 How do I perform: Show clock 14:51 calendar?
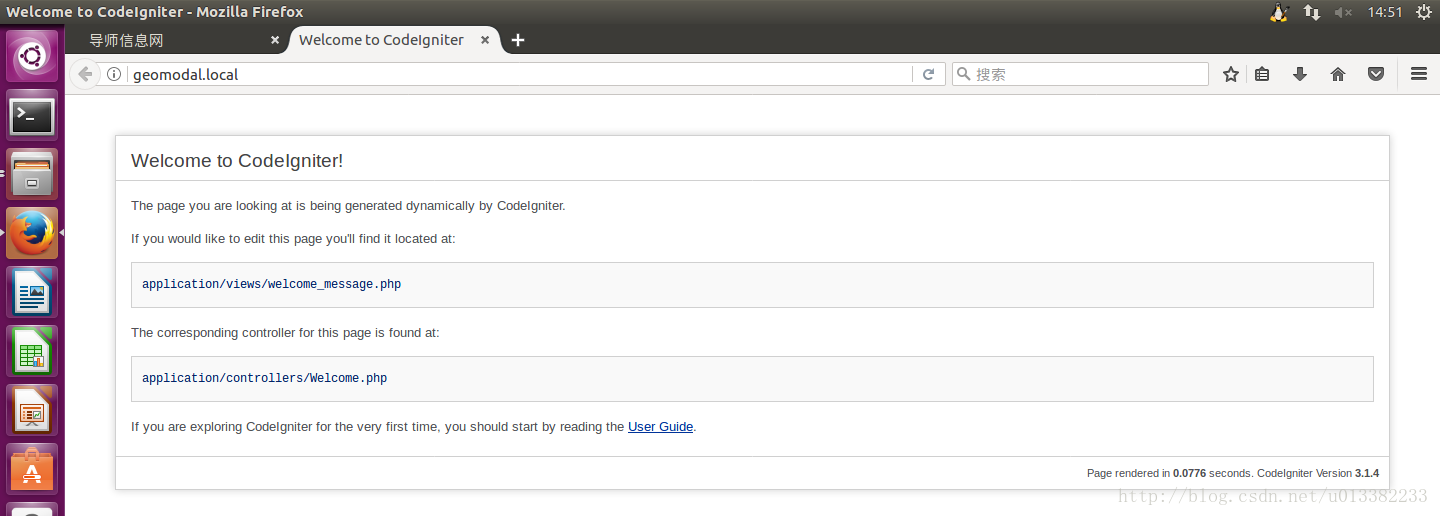[x=1385, y=12]
